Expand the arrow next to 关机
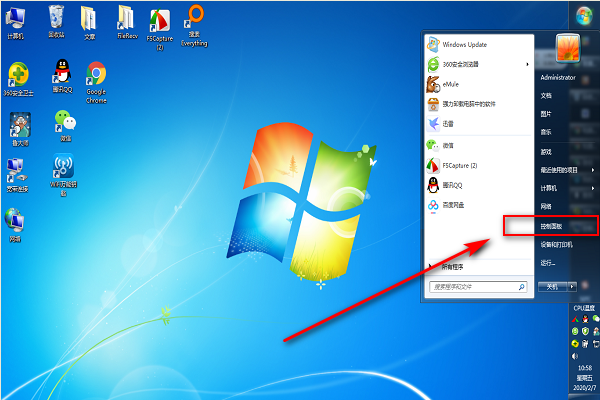The width and height of the screenshot is (600, 400). 572,287
